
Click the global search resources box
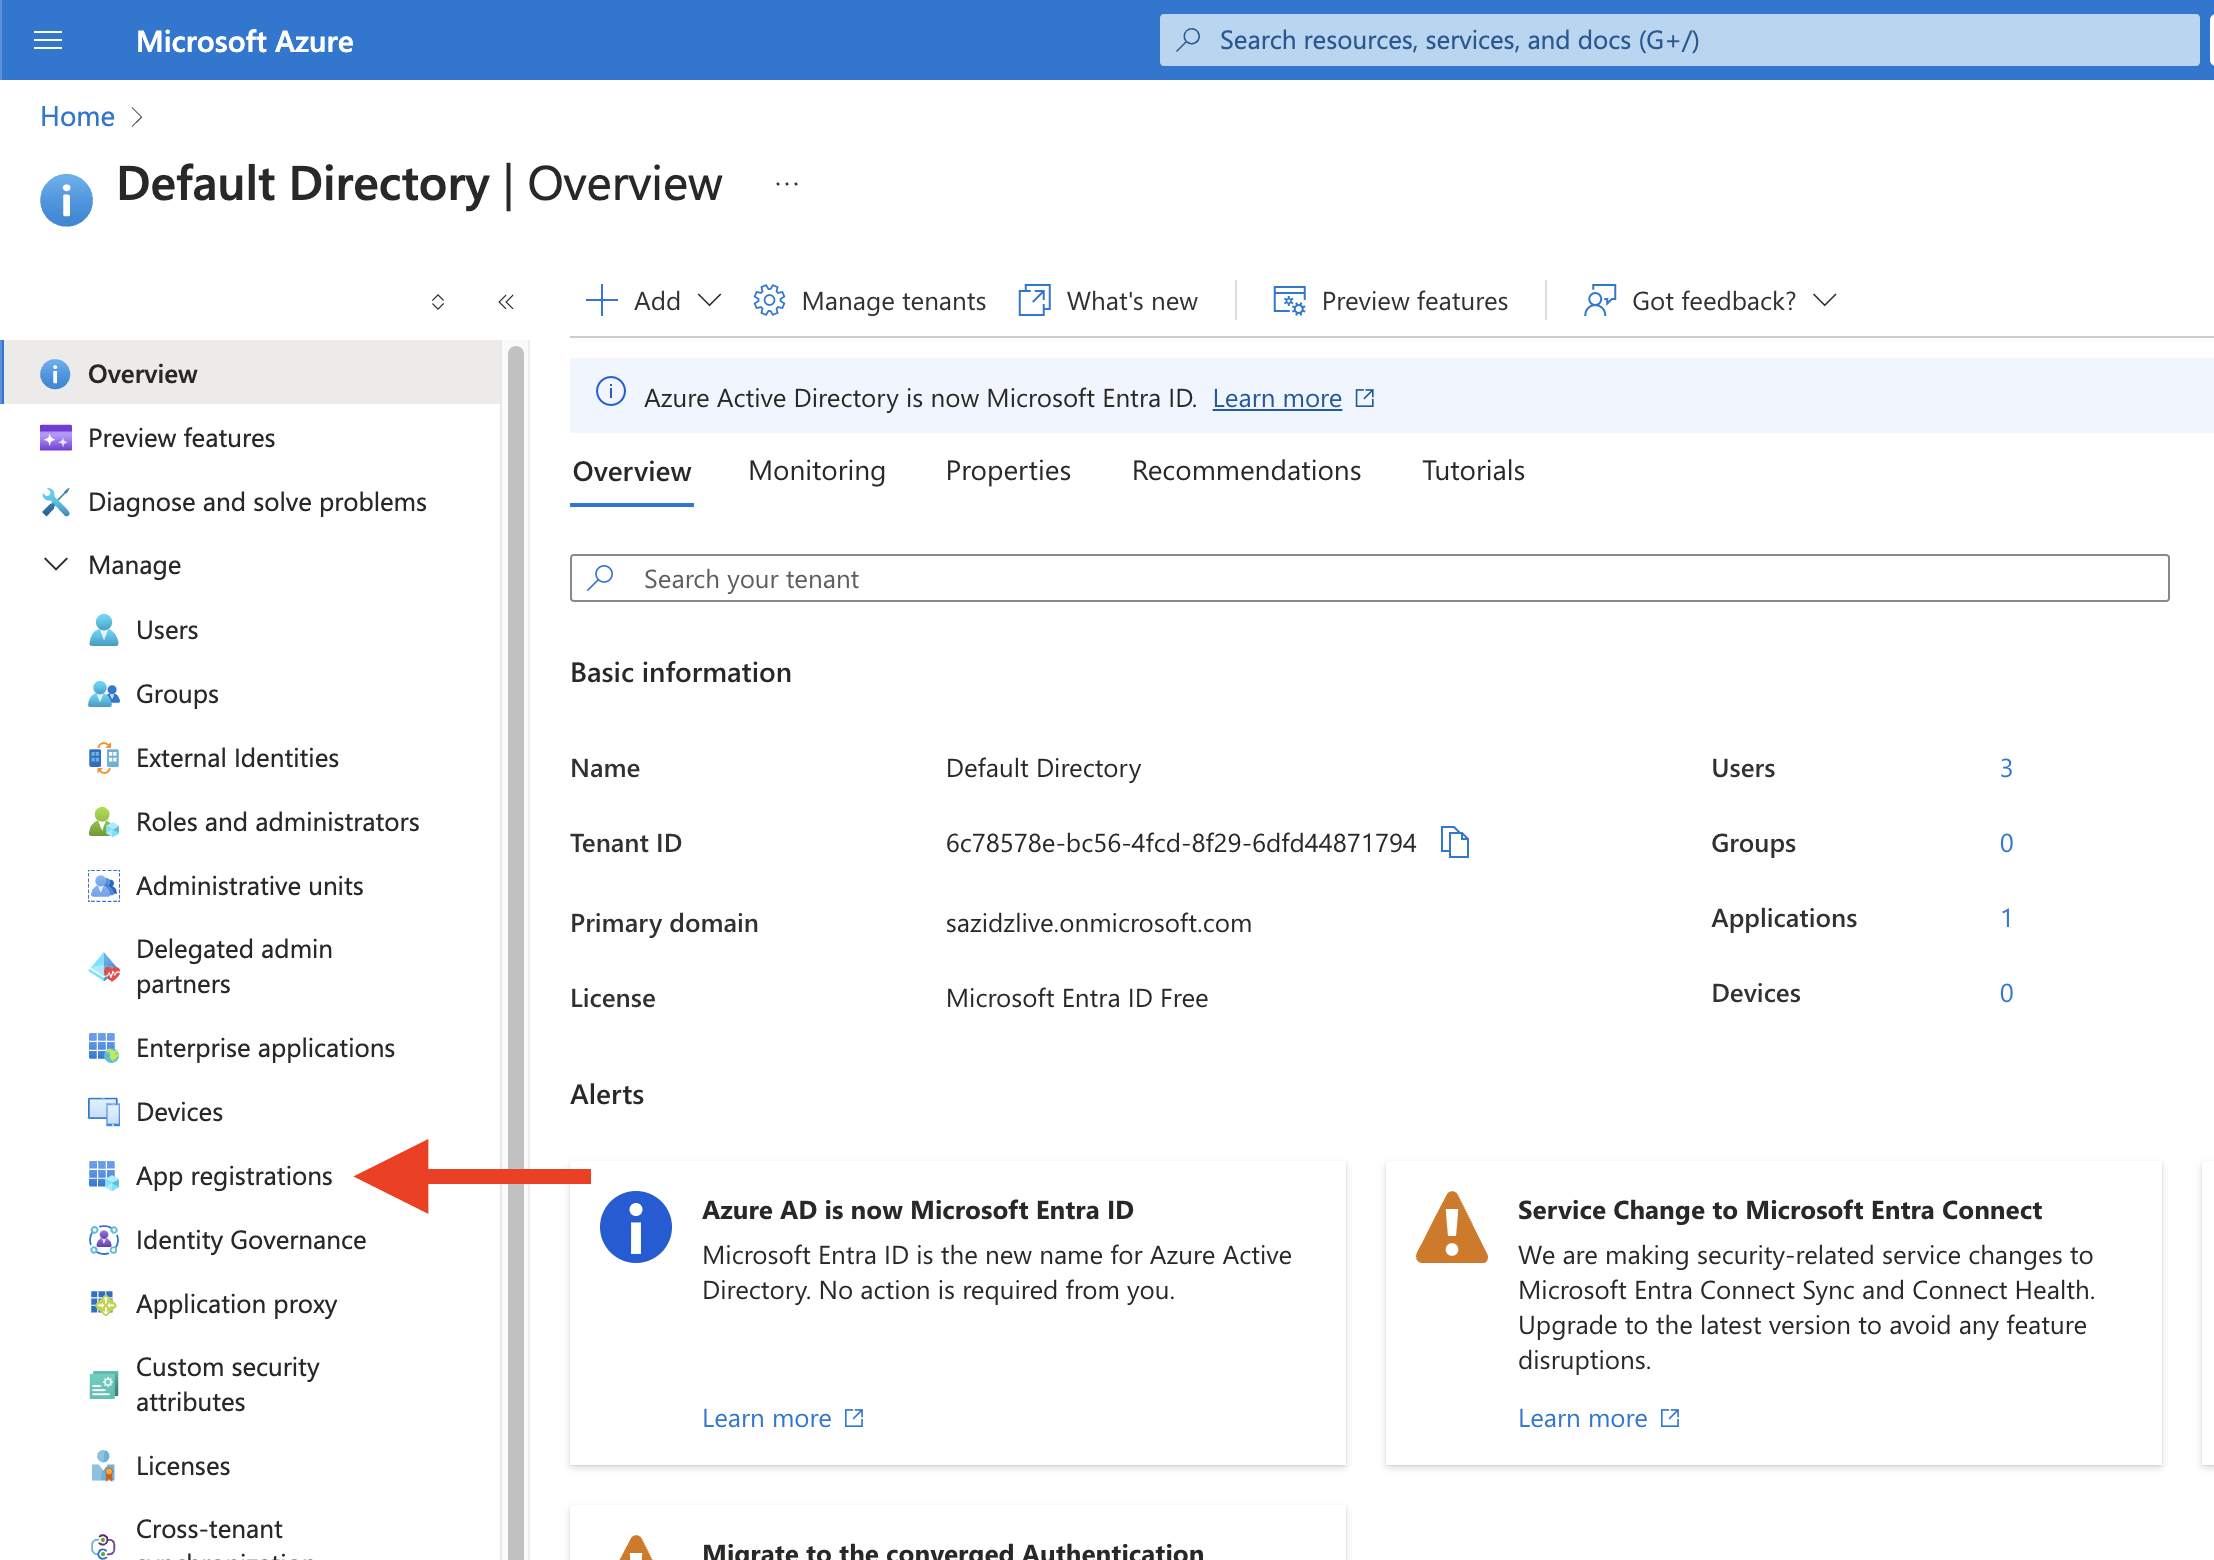tap(1679, 40)
